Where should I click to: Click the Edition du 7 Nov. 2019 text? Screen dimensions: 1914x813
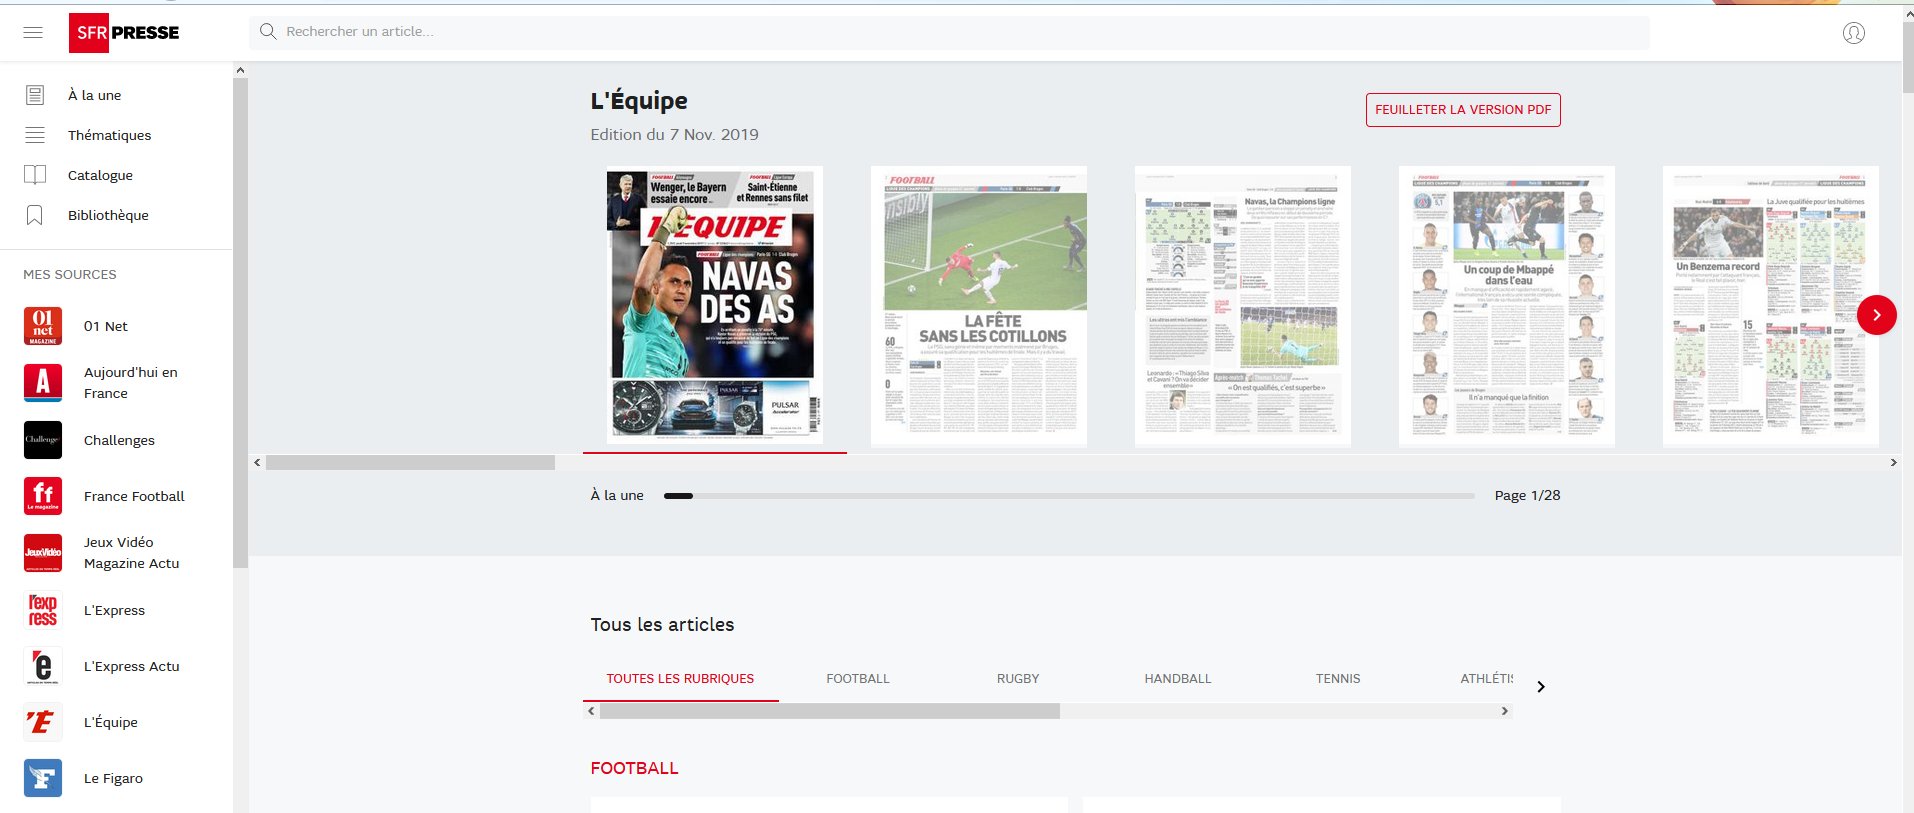(x=674, y=134)
